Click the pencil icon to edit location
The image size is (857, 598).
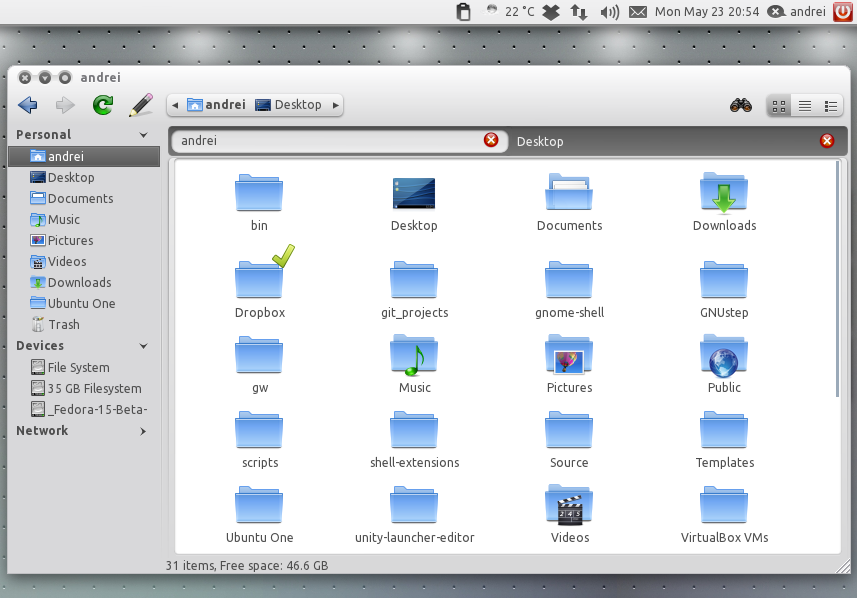tap(140, 105)
